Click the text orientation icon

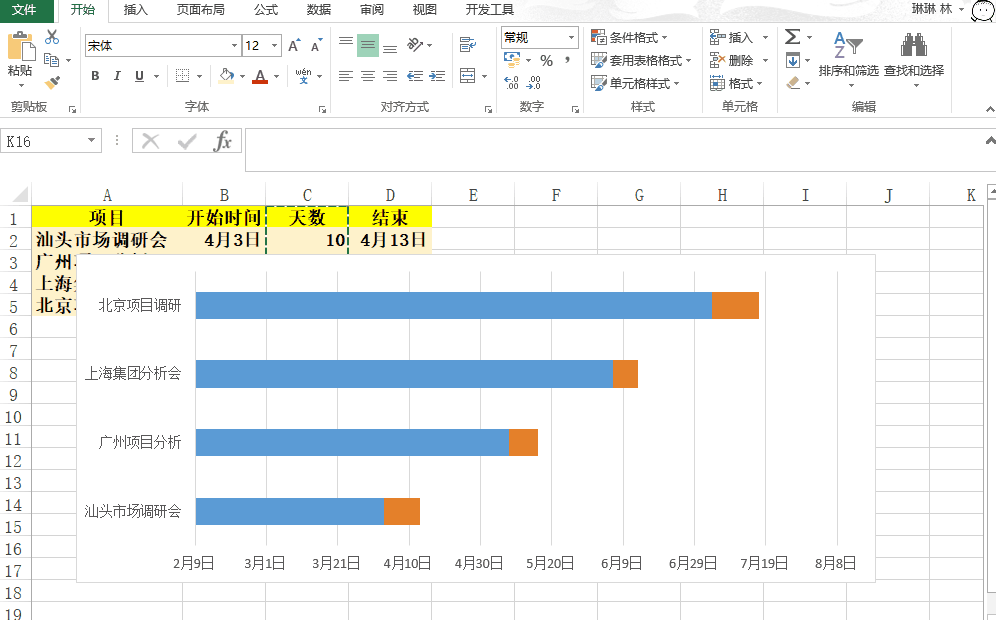pos(415,44)
